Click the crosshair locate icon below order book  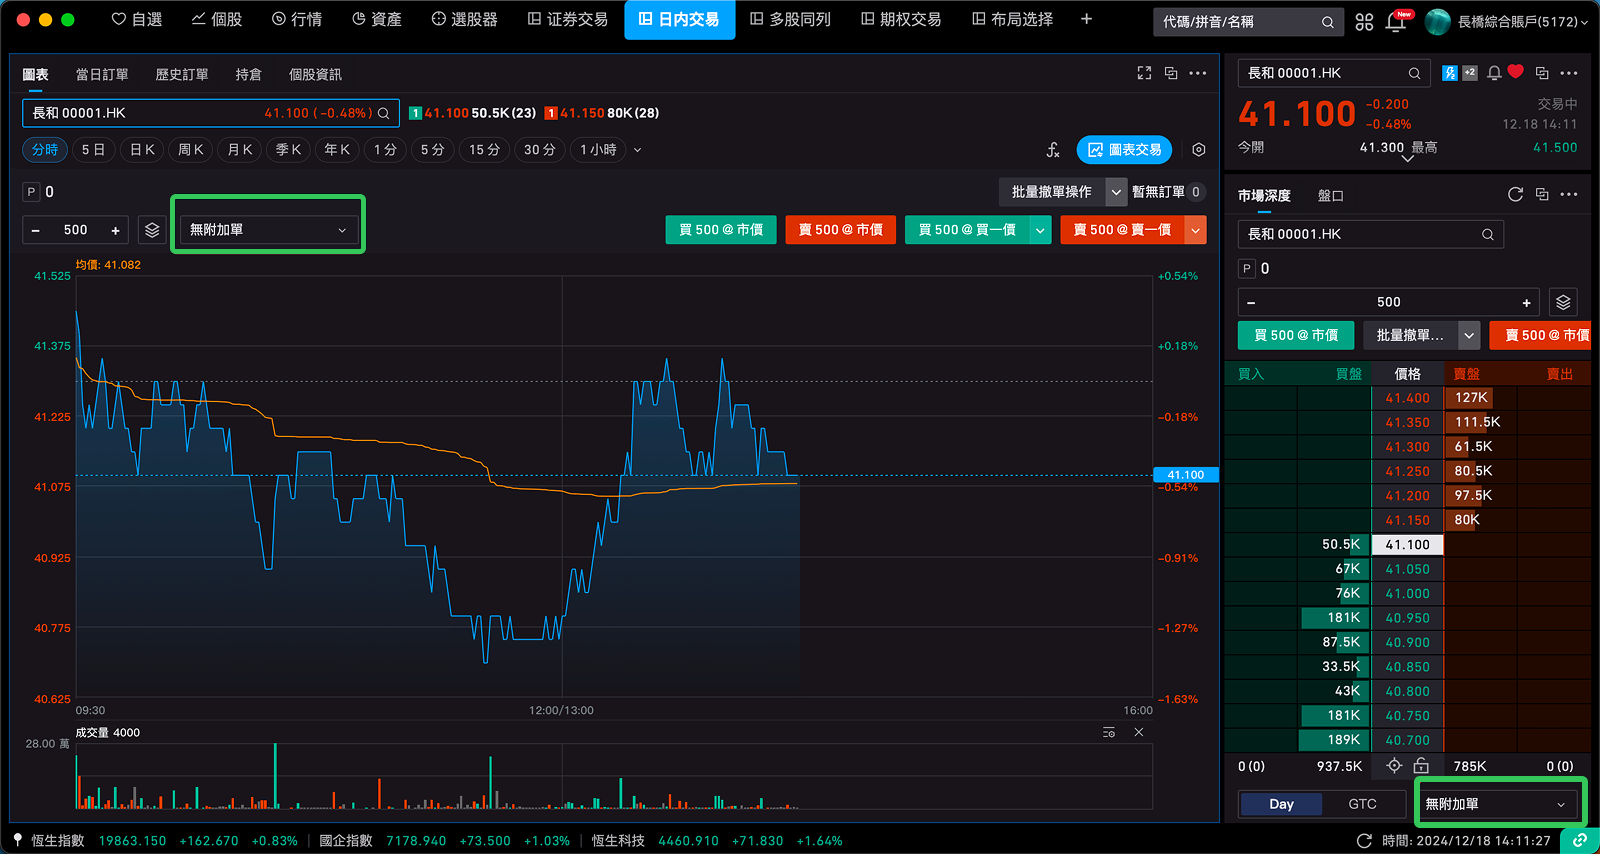(1394, 766)
